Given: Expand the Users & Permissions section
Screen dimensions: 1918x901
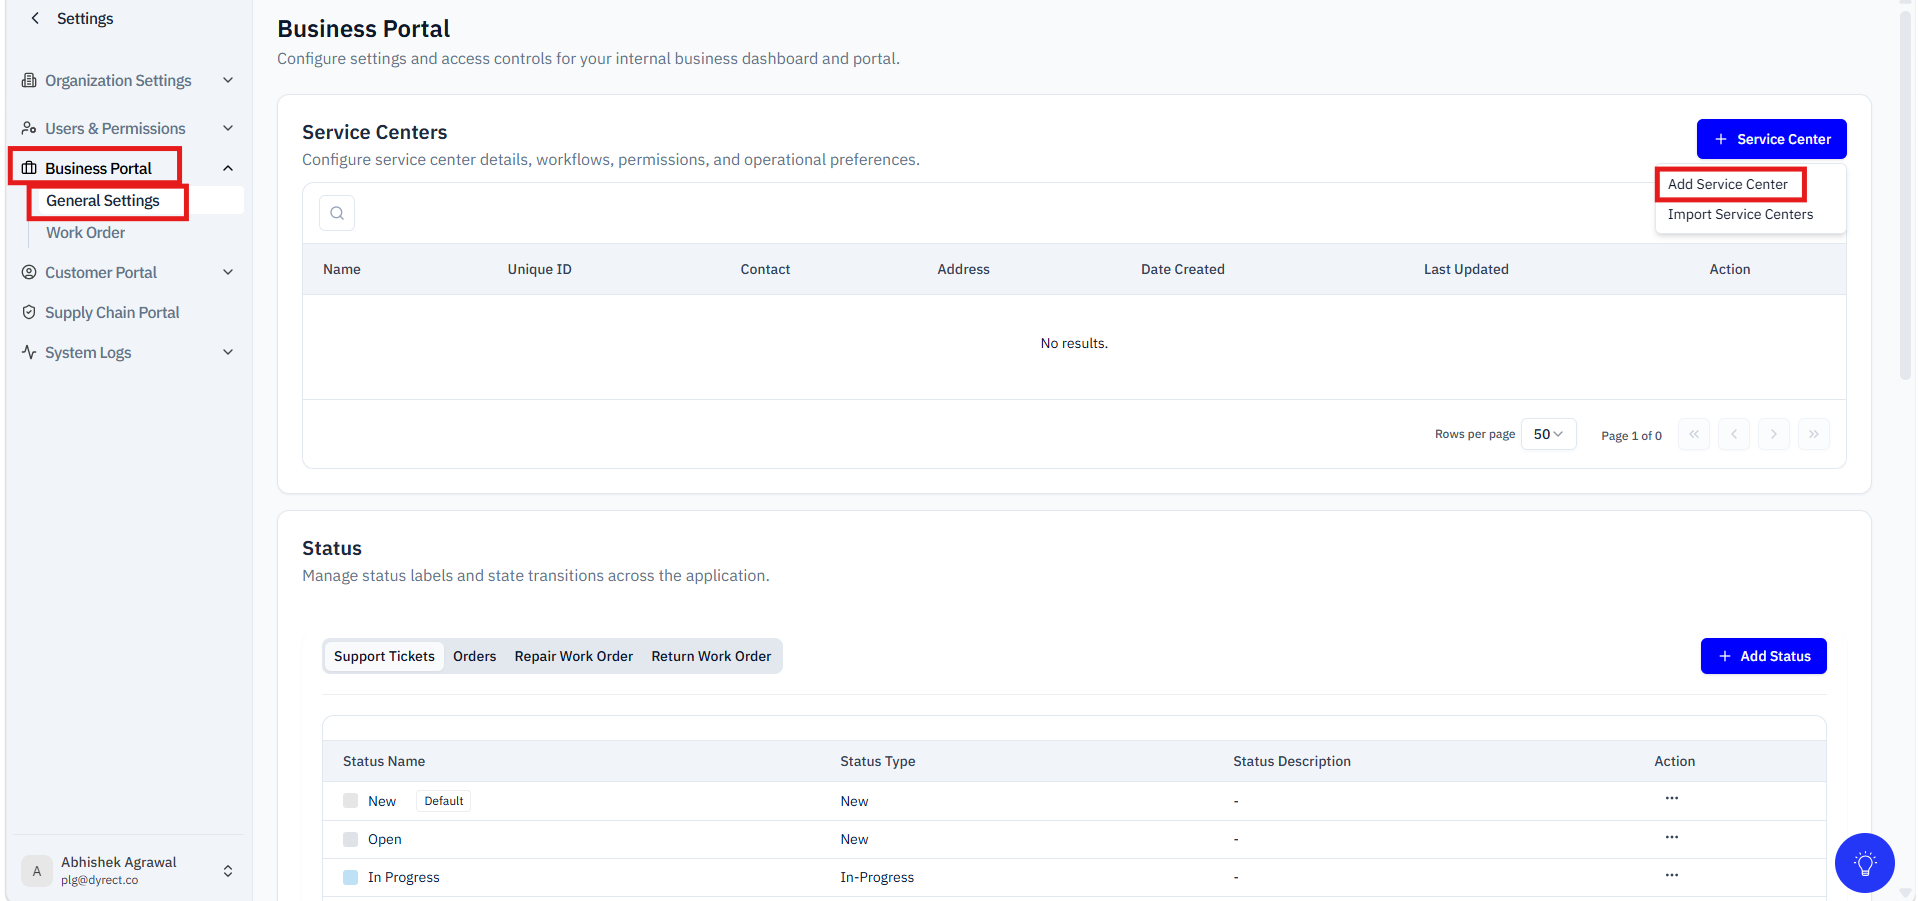Looking at the screenshot, I should point(228,128).
